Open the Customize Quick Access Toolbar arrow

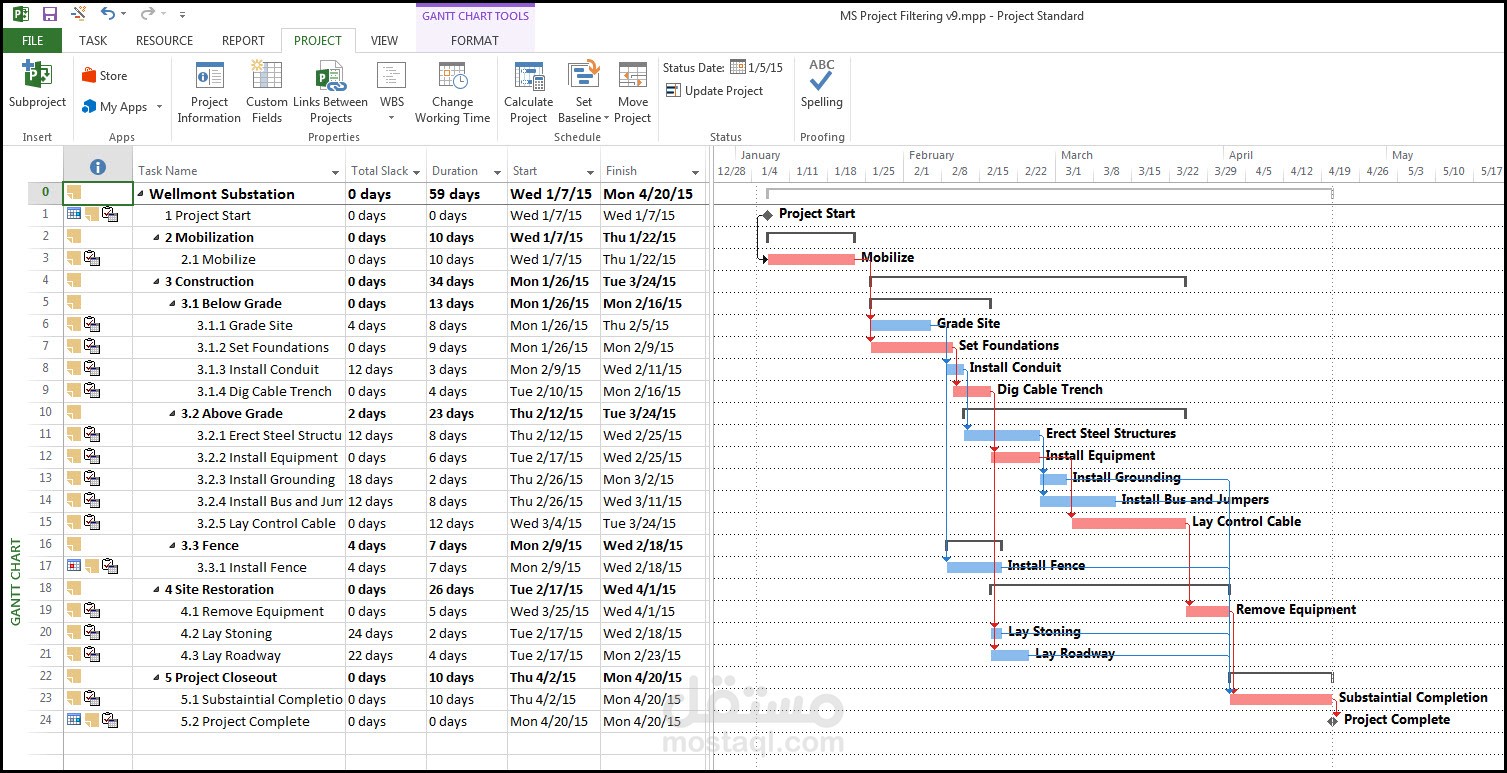pyautogui.click(x=182, y=15)
